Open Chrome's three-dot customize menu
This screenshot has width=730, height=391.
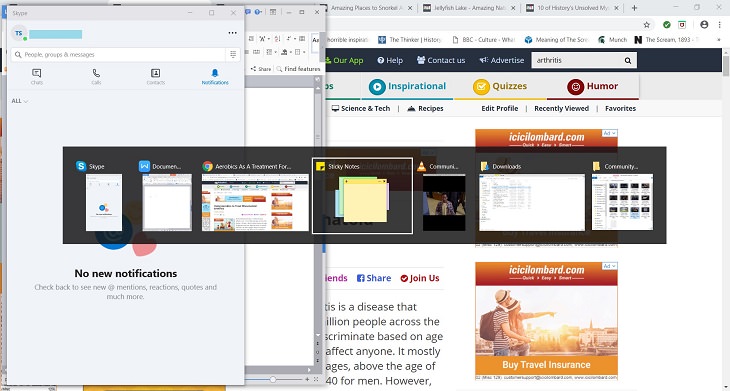point(719,25)
